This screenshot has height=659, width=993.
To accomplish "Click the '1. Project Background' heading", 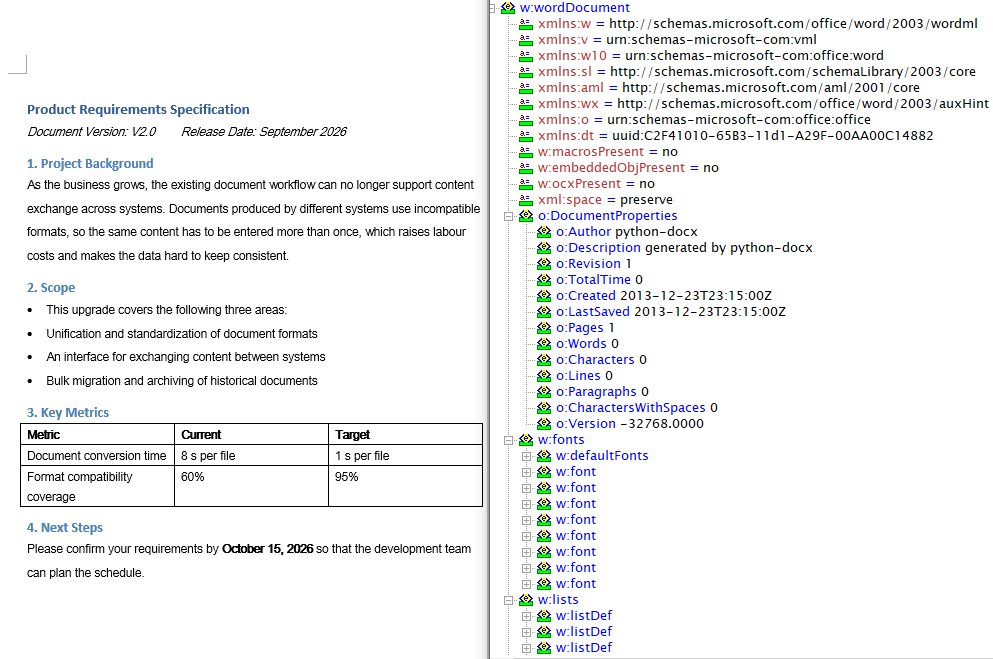I will tap(90, 163).
